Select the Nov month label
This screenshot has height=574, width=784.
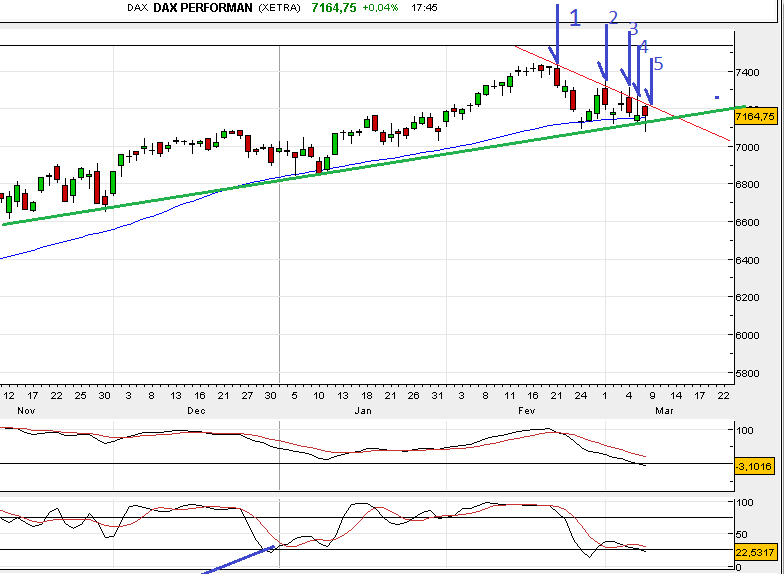point(26,410)
